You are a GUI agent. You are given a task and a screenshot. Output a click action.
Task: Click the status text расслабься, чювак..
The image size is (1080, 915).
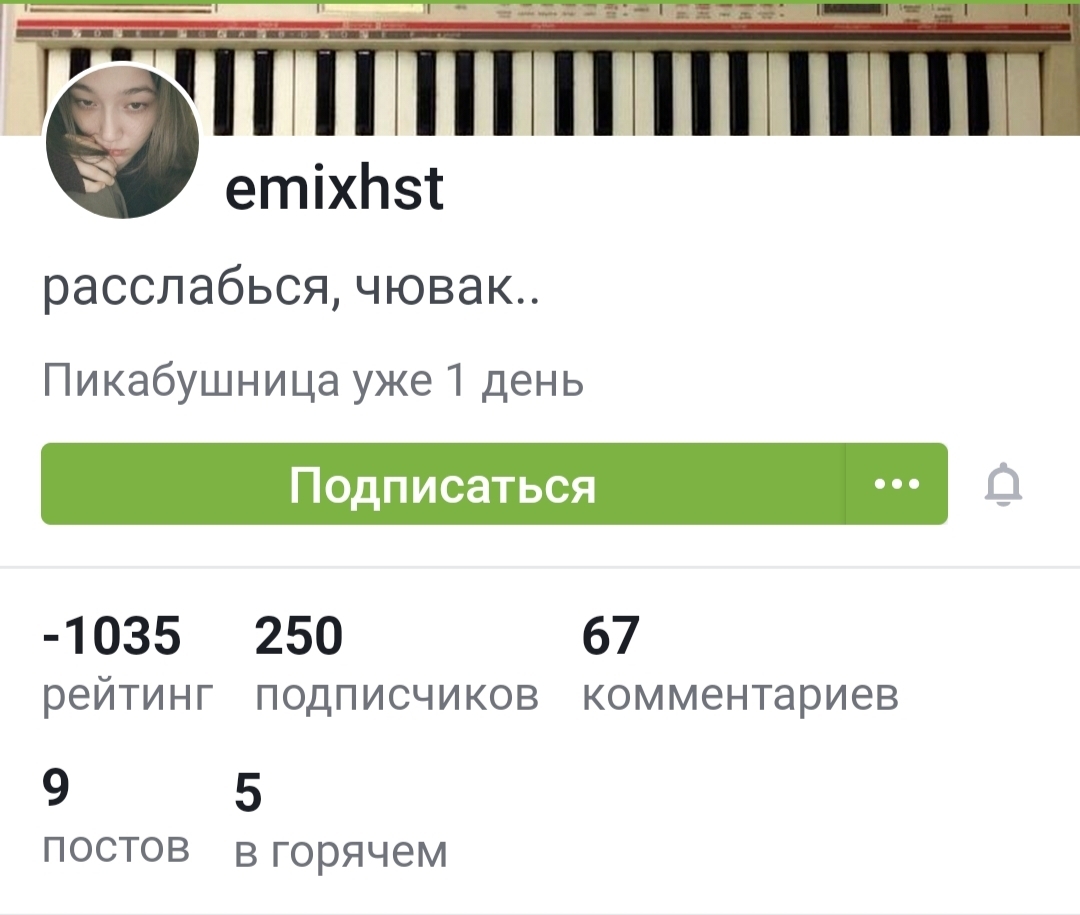coord(291,287)
